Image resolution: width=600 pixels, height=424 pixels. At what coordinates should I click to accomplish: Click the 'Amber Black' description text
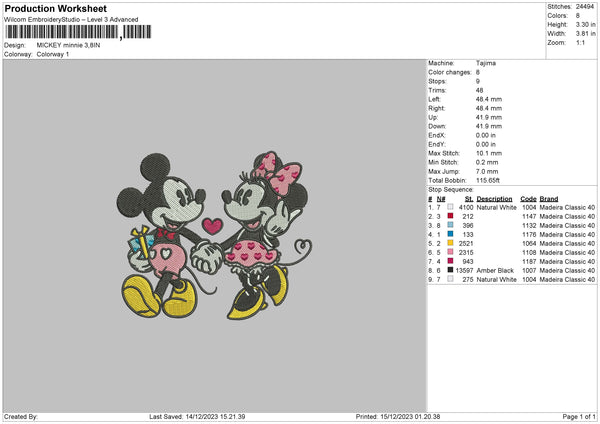coord(495,271)
